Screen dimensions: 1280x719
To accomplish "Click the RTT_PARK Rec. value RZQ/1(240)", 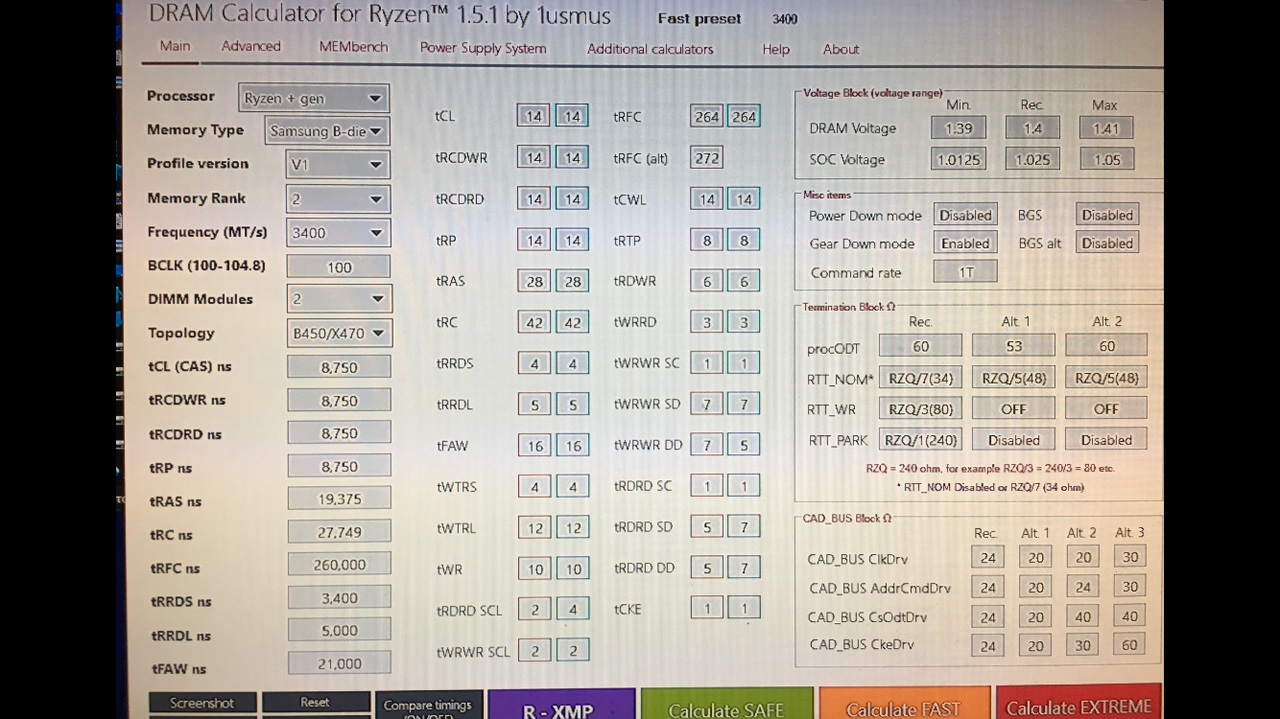I will coord(921,440).
